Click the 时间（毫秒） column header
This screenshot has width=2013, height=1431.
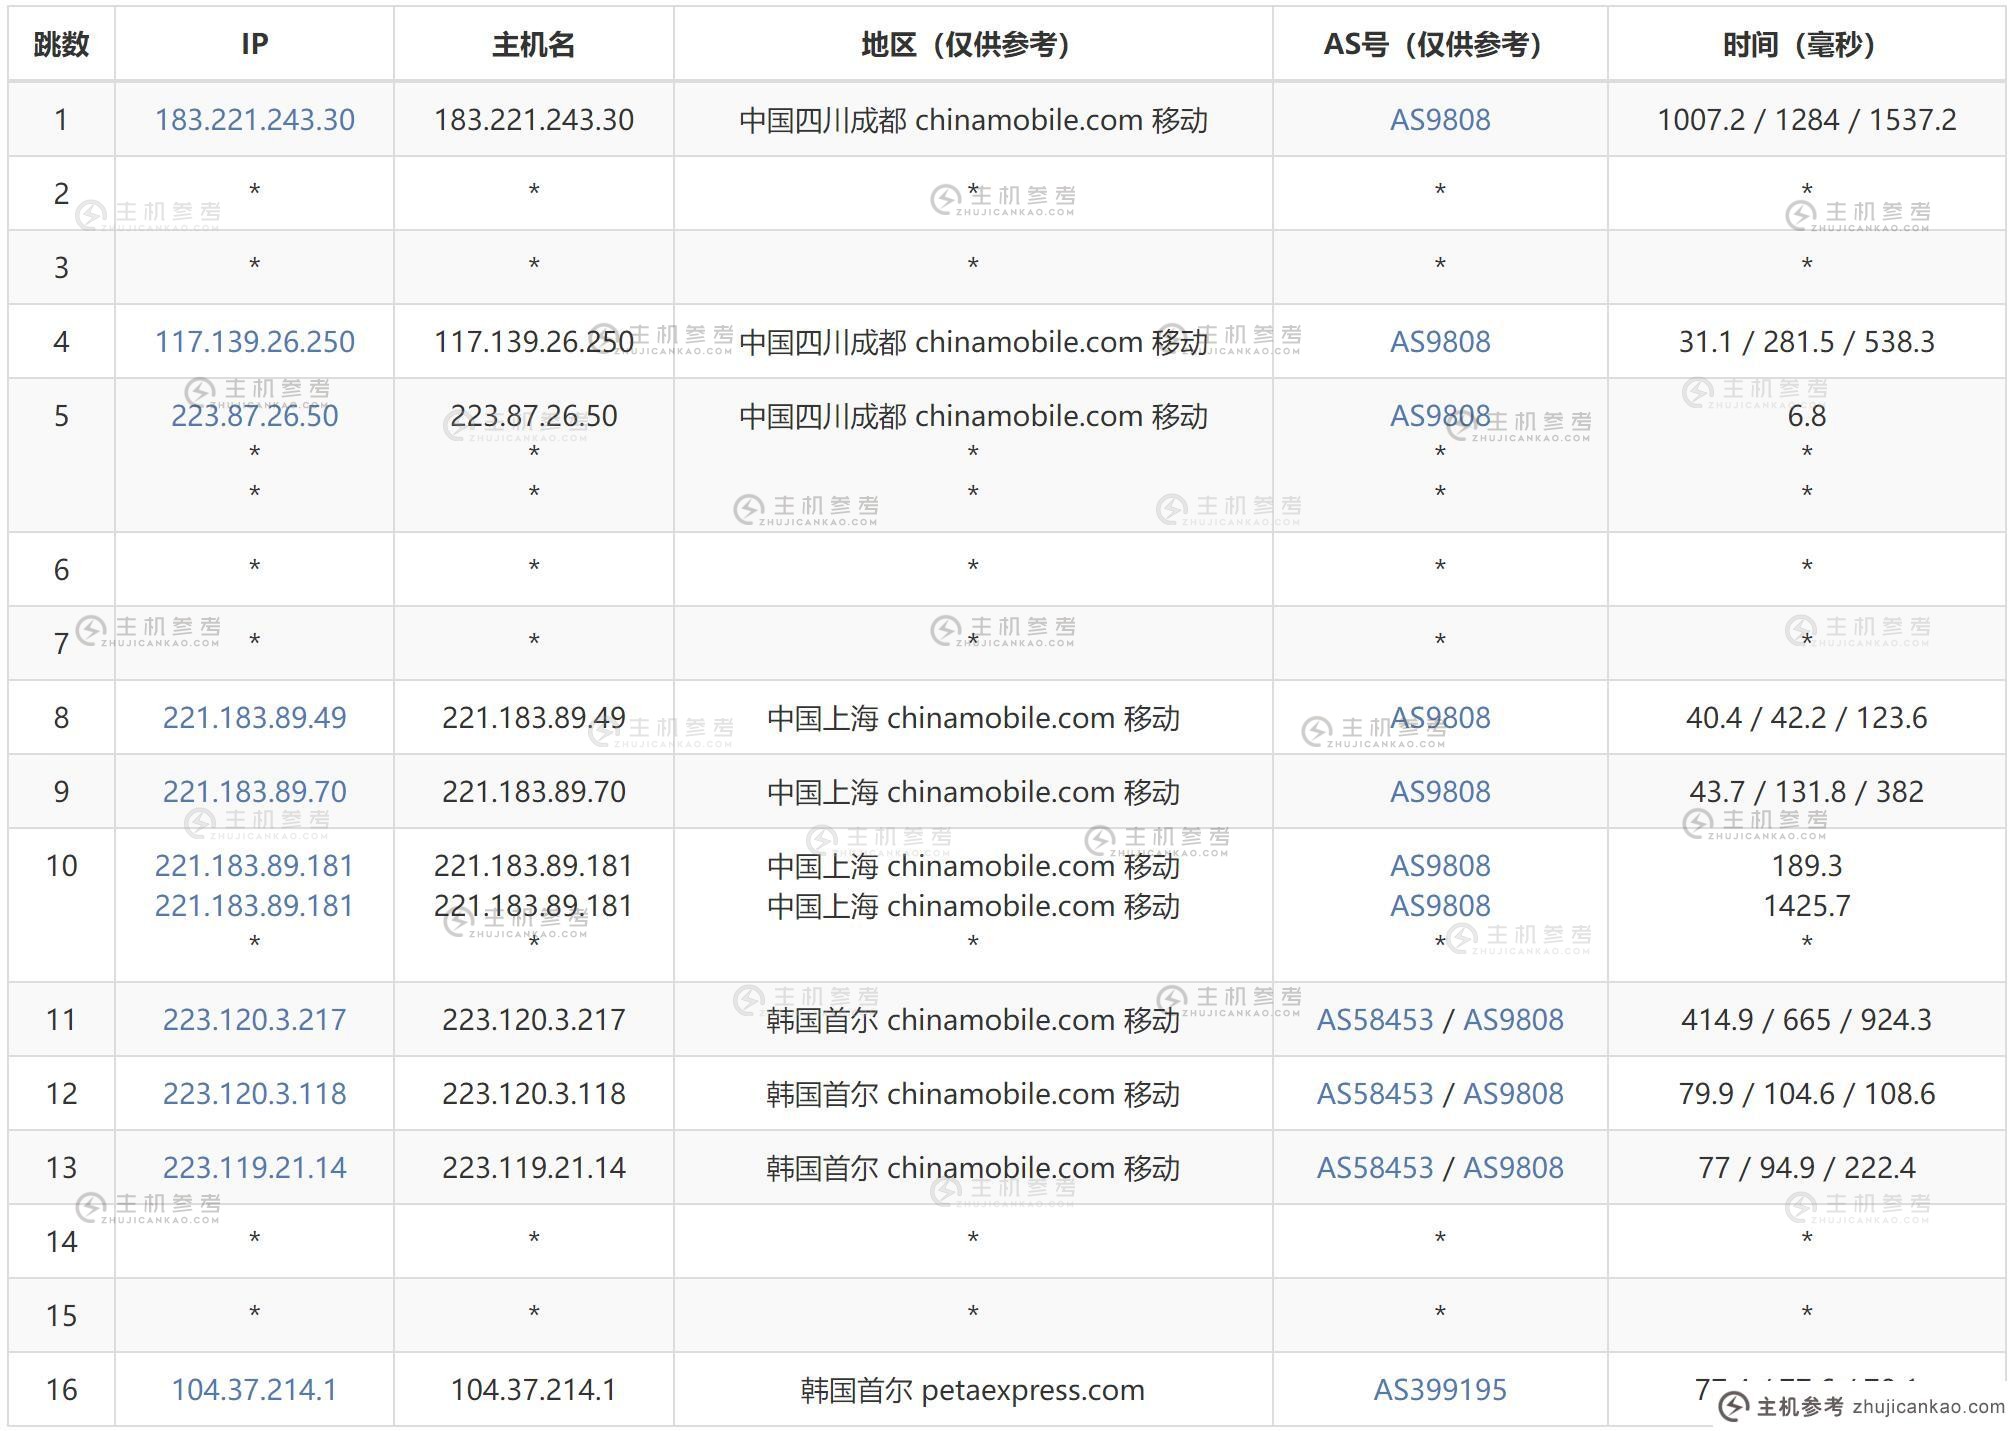[1806, 44]
